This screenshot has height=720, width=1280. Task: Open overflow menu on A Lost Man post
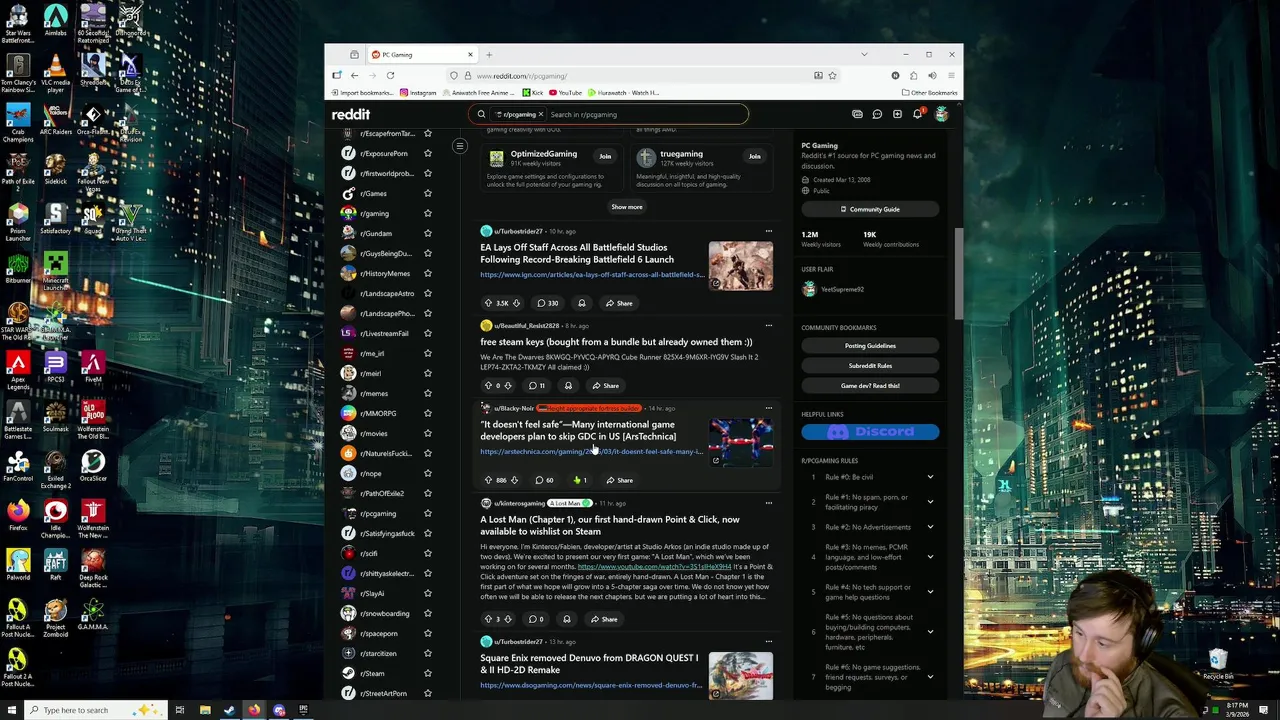click(x=768, y=503)
